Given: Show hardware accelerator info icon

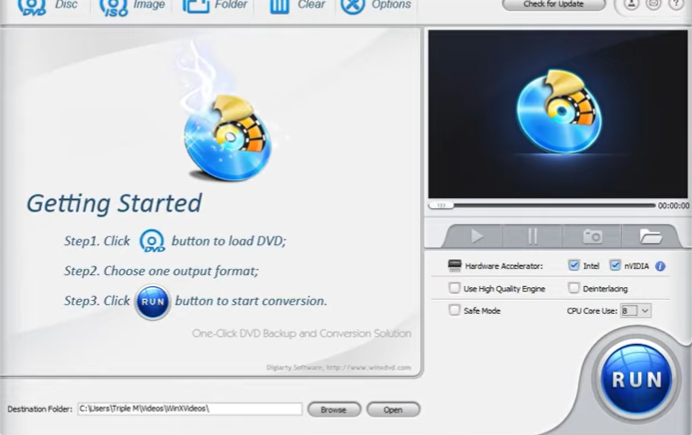Looking at the screenshot, I should [x=660, y=266].
